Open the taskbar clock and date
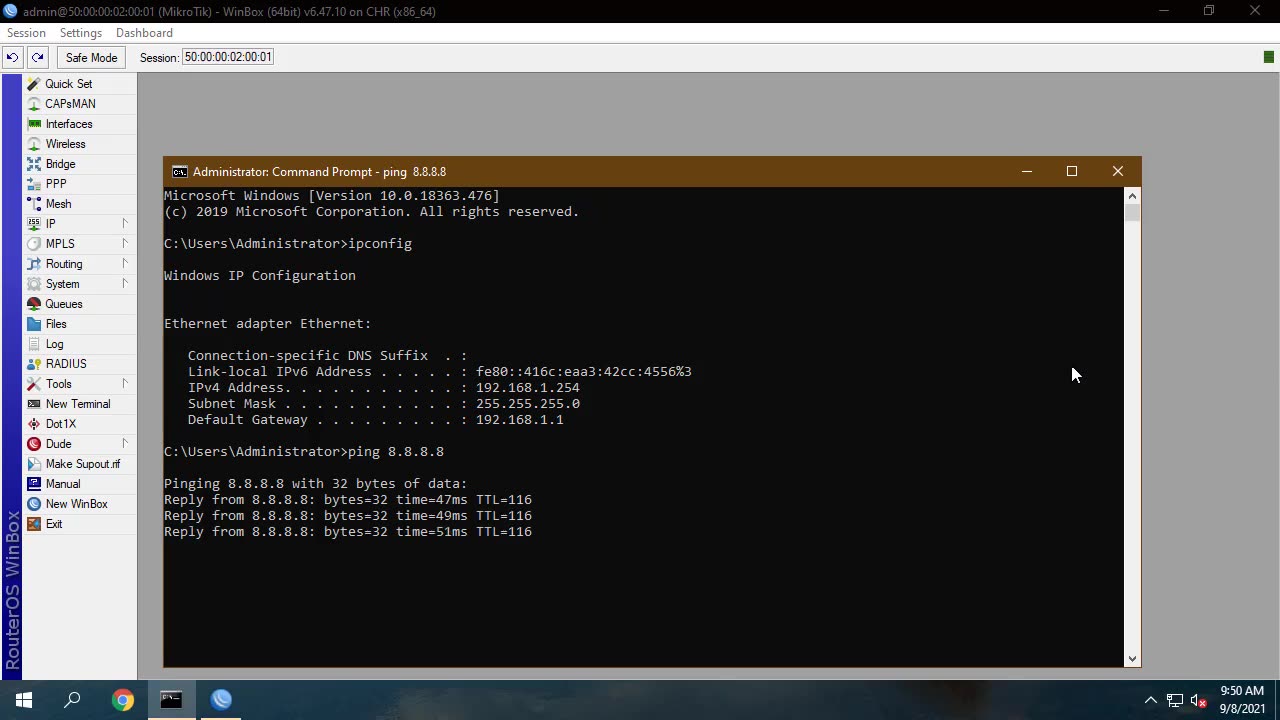The image size is (1280, 720). point(1241,699)
